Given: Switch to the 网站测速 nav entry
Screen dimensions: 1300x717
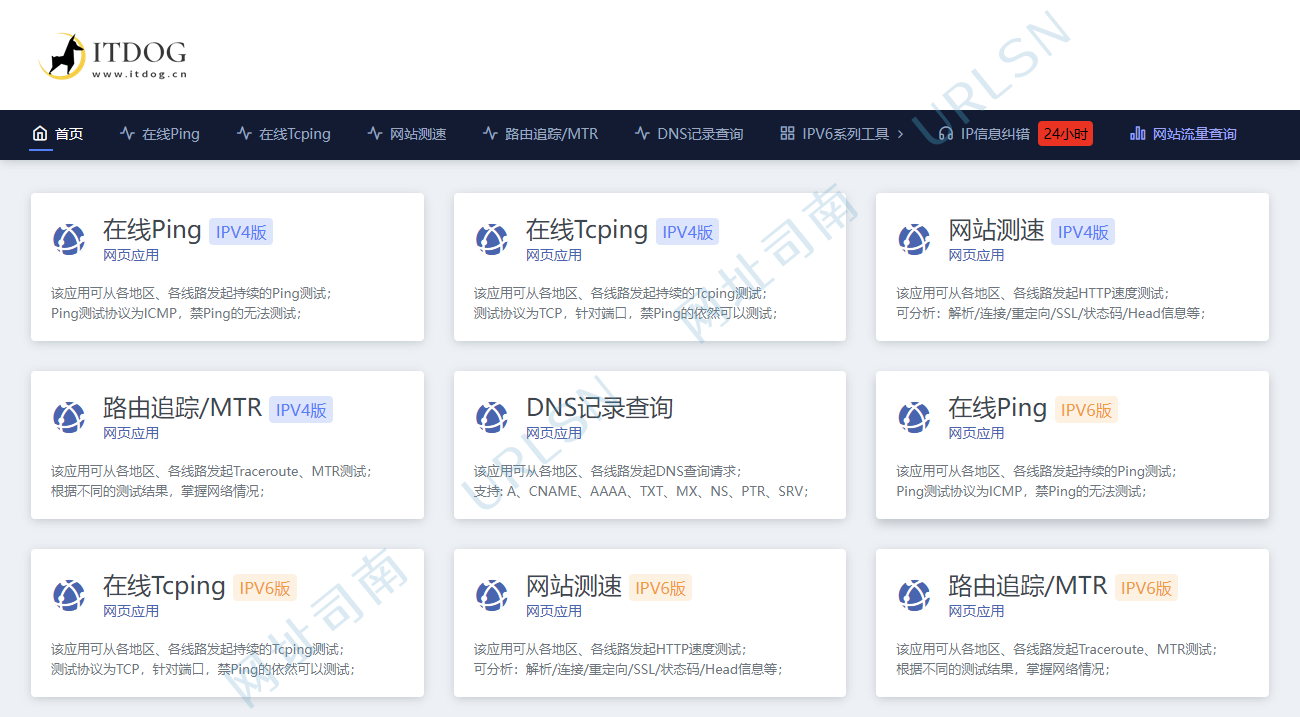Looking at the screenshot, I should click(x=416, y=133).
